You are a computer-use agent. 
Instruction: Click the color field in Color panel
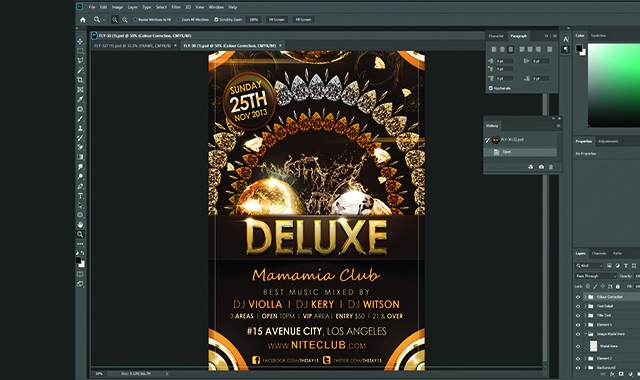(x=614, y=85)
